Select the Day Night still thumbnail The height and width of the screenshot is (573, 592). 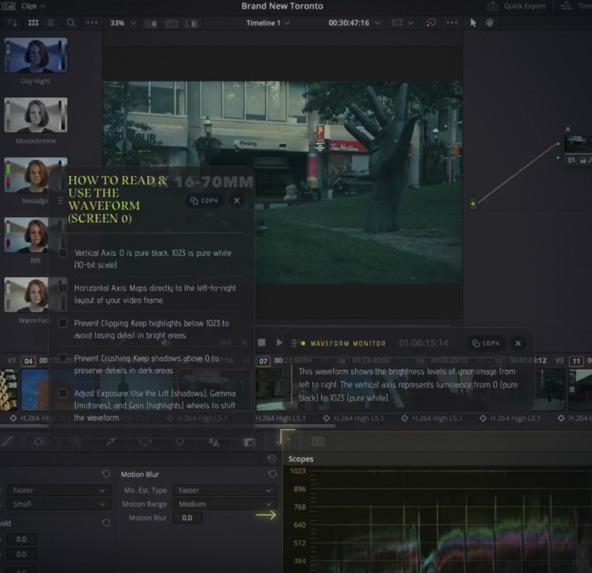(x=36, y=55)
